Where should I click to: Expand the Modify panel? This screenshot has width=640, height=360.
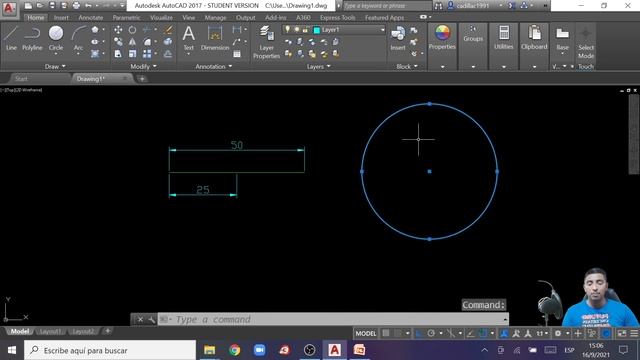coord(143,66)
